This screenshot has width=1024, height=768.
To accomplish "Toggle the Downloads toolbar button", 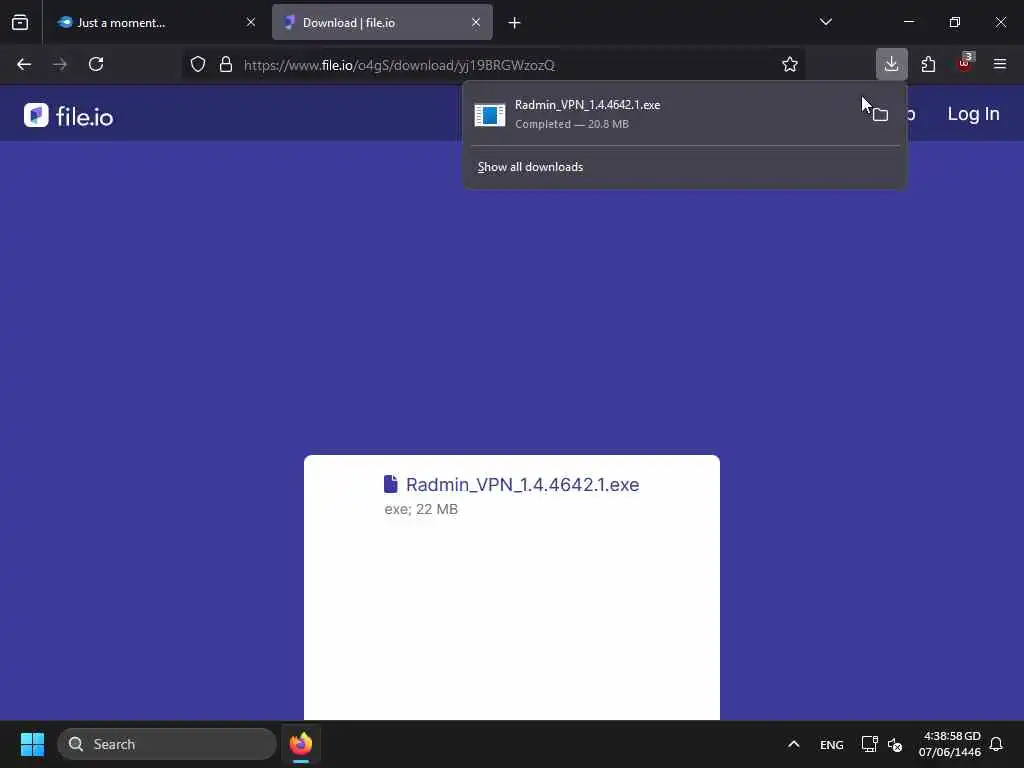I will click(x=891, y=65).
